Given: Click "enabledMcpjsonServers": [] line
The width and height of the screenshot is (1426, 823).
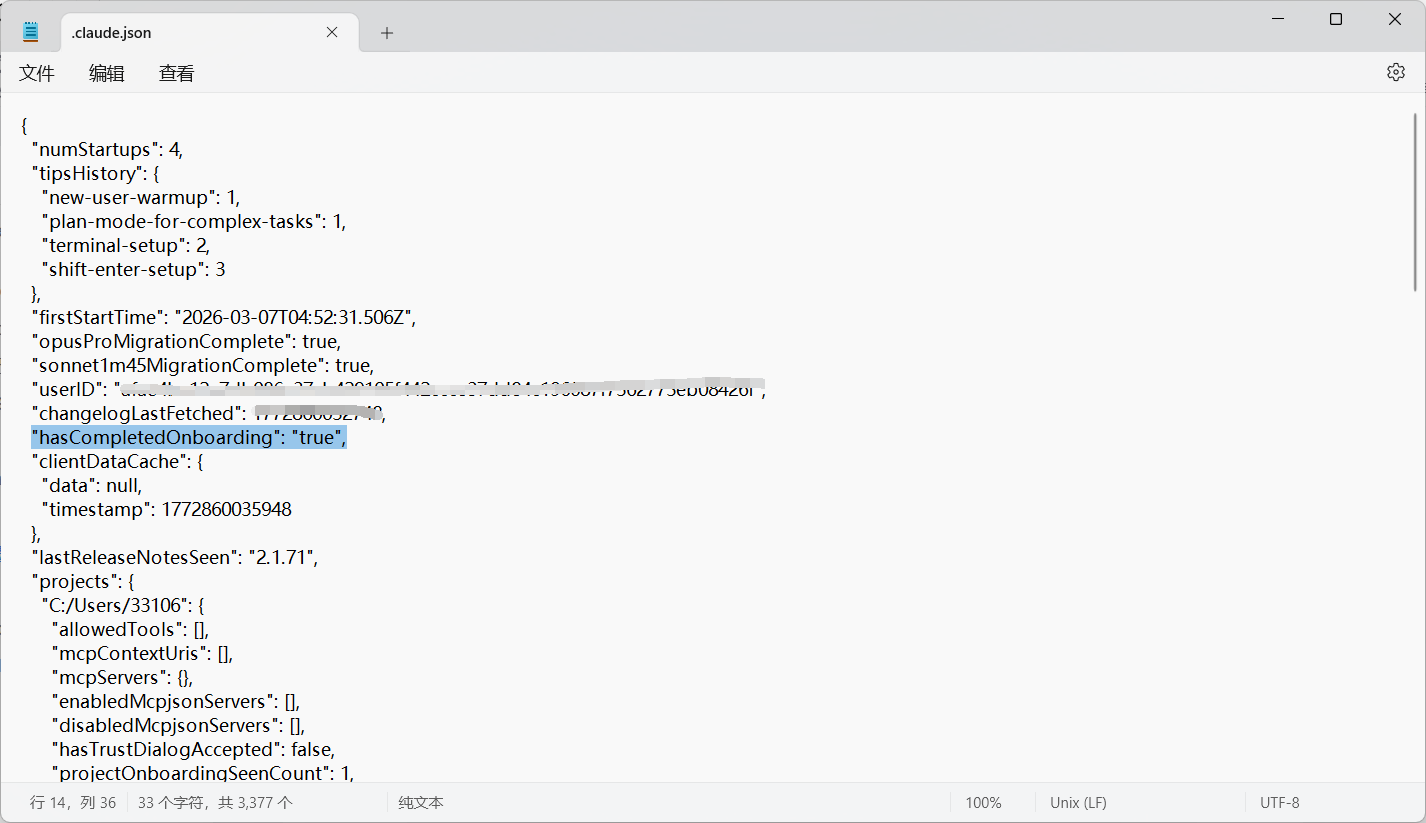Looking at the screenshot, I should click(x=176, y=701).
